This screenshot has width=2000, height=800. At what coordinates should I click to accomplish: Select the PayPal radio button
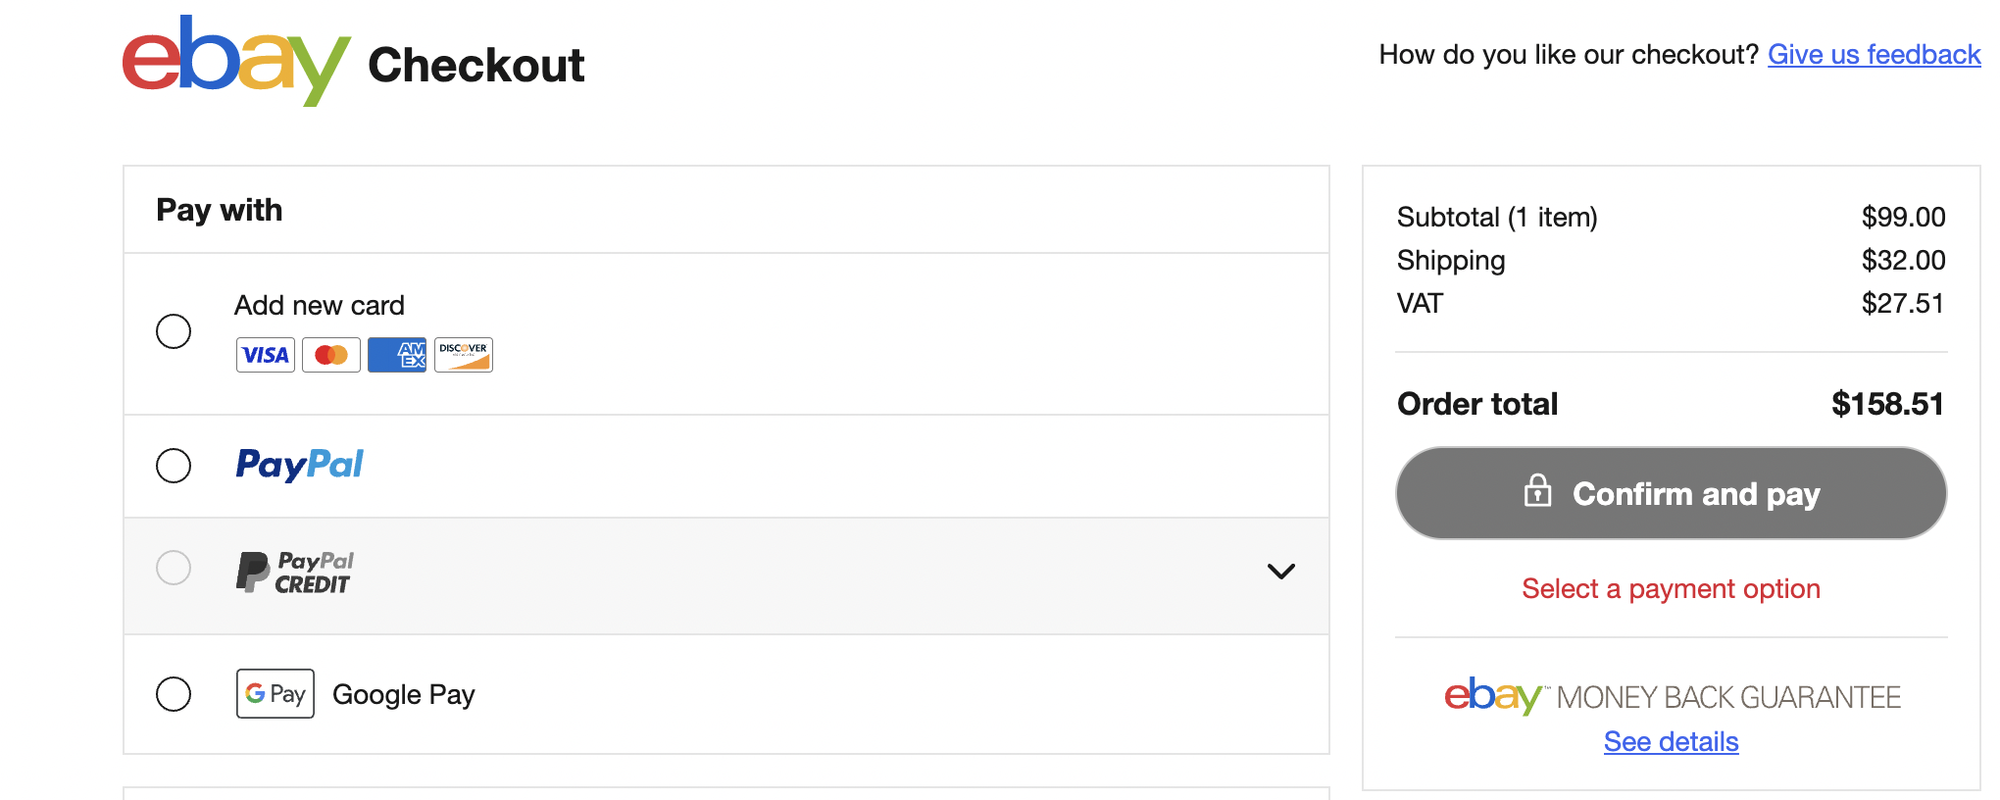tap(174, 465)
